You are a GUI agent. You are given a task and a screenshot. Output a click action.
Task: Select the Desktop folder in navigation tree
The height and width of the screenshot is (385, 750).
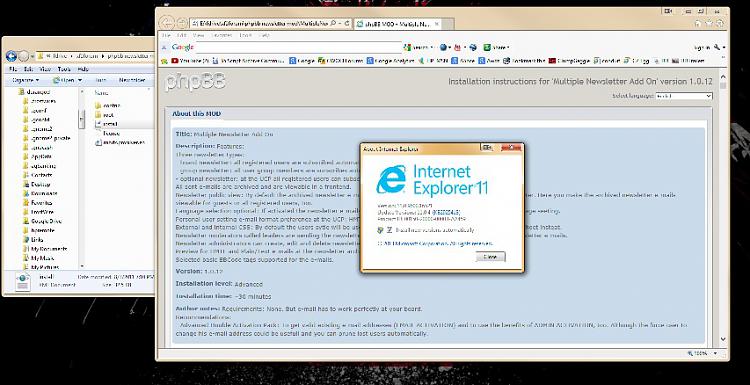[41, 184]
